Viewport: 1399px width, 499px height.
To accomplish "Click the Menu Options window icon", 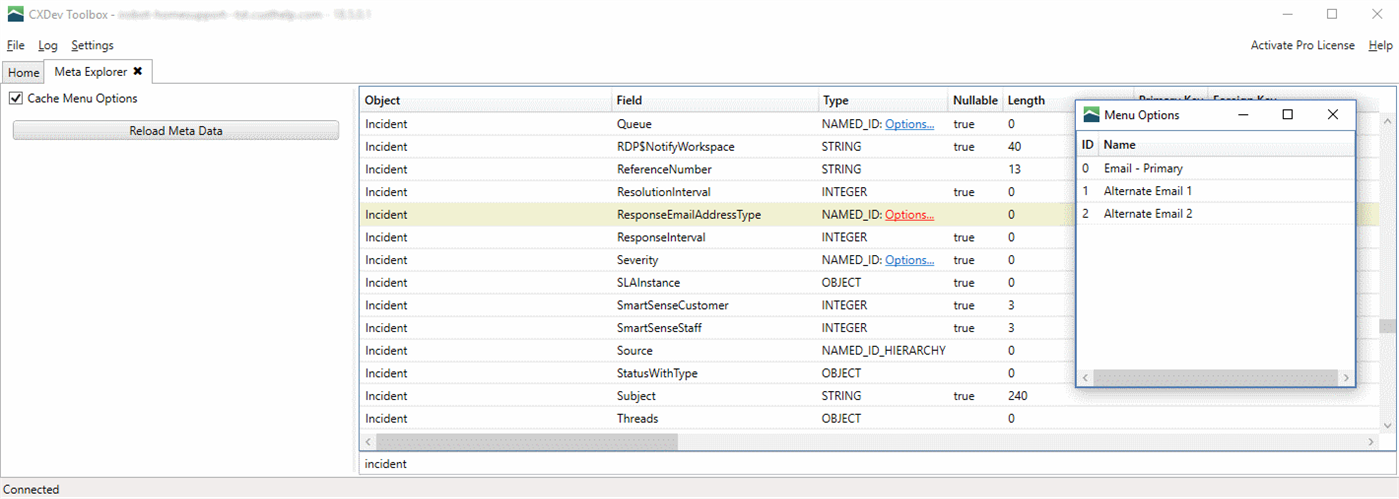I will (1091, 115).
